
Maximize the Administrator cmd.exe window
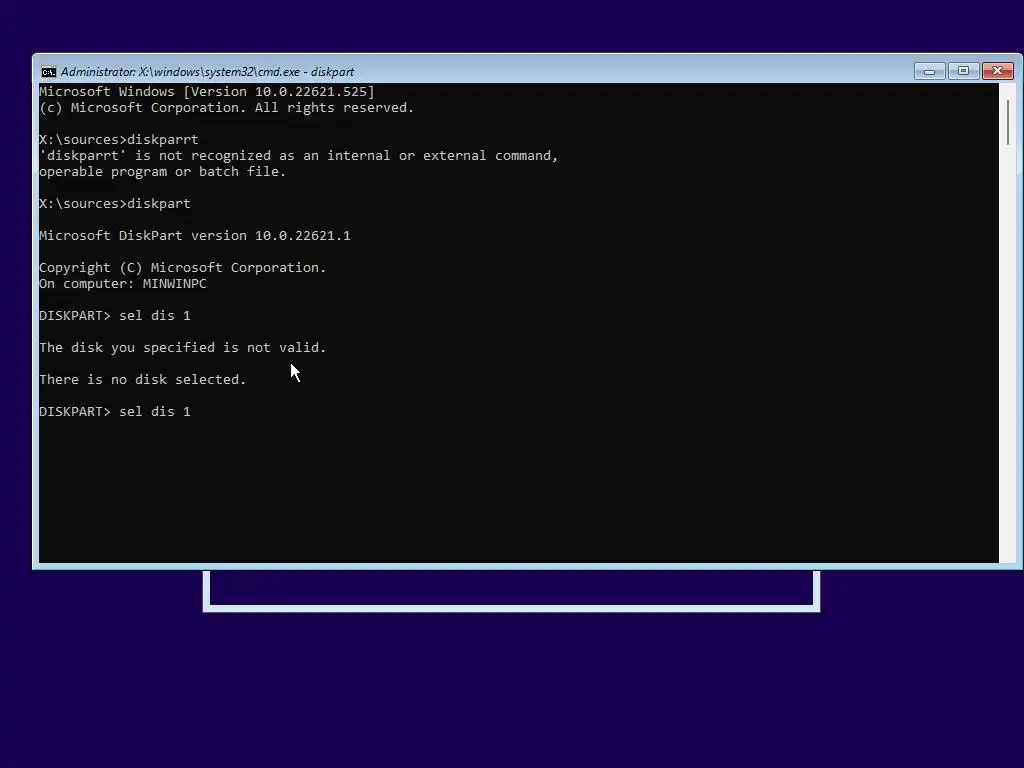(963, 71)
